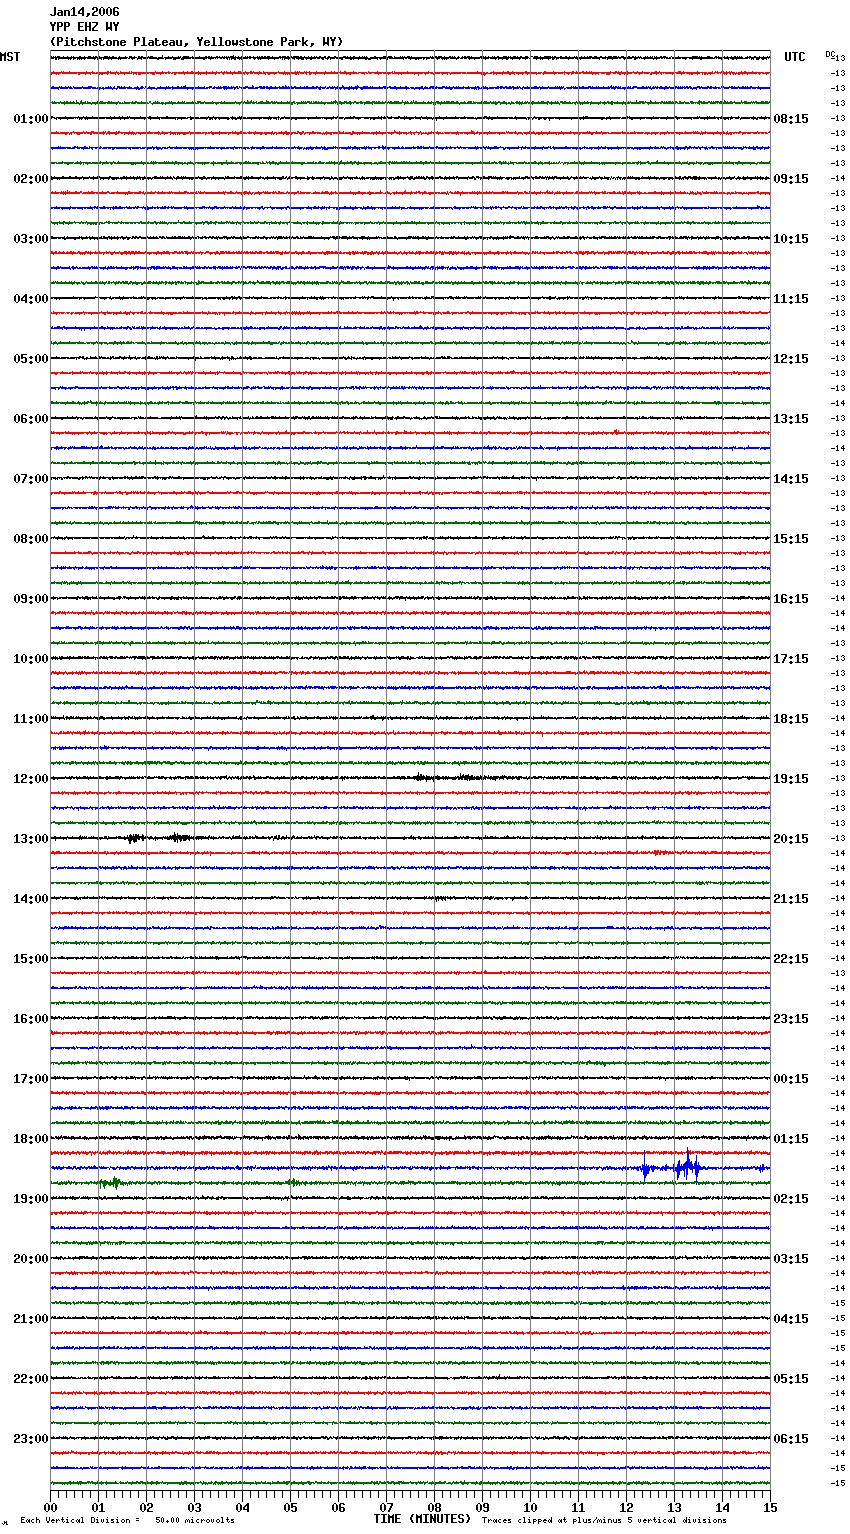Click Pitchstone Plateau, Yellowstone Park location text
850x1534 pixels.
click(196, 42)
